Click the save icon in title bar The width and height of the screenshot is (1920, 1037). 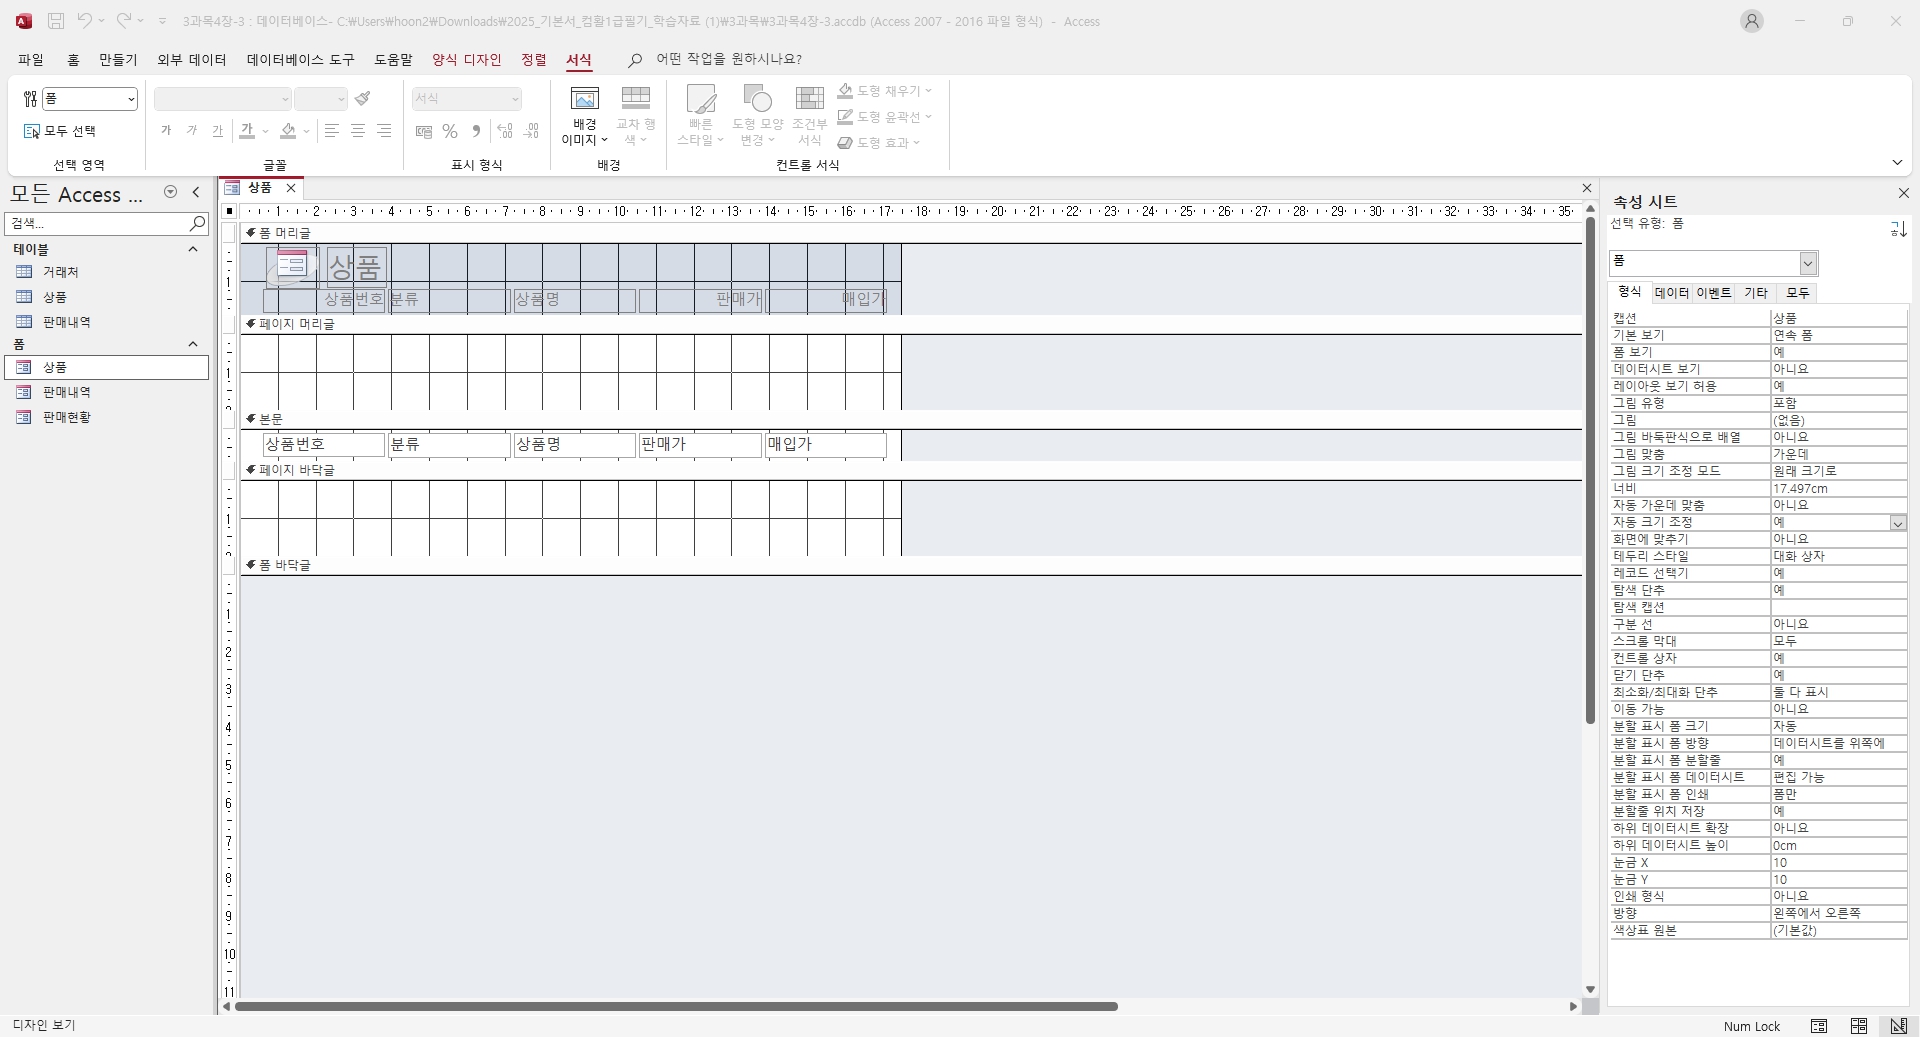(56, 21)
